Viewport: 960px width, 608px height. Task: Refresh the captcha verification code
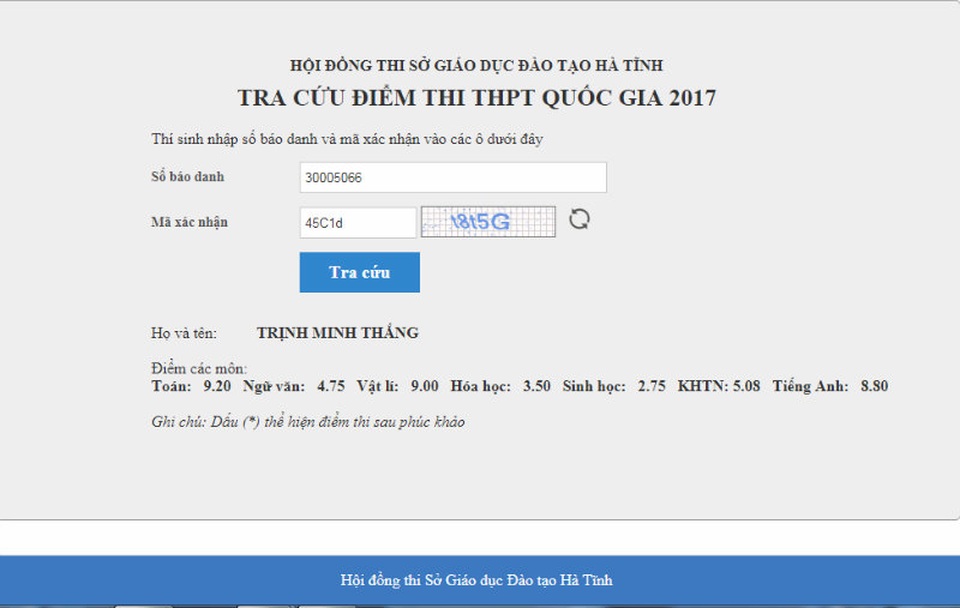click(x=579, y=220)
